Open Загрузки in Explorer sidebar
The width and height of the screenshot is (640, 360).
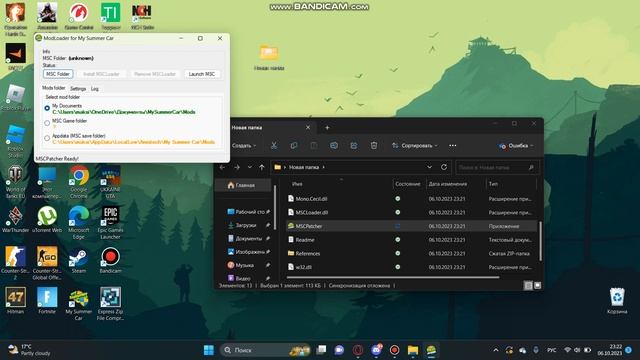[x=249, y=225]
